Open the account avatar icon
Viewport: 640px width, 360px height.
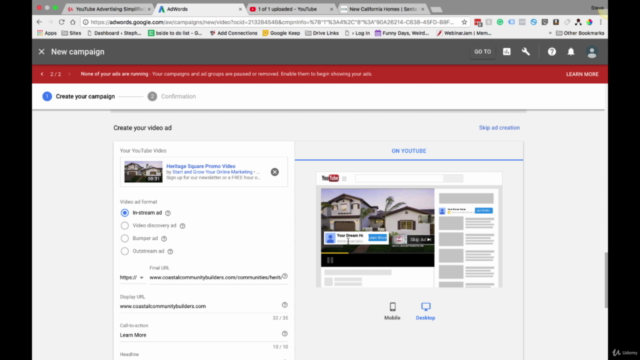point(592,52)
